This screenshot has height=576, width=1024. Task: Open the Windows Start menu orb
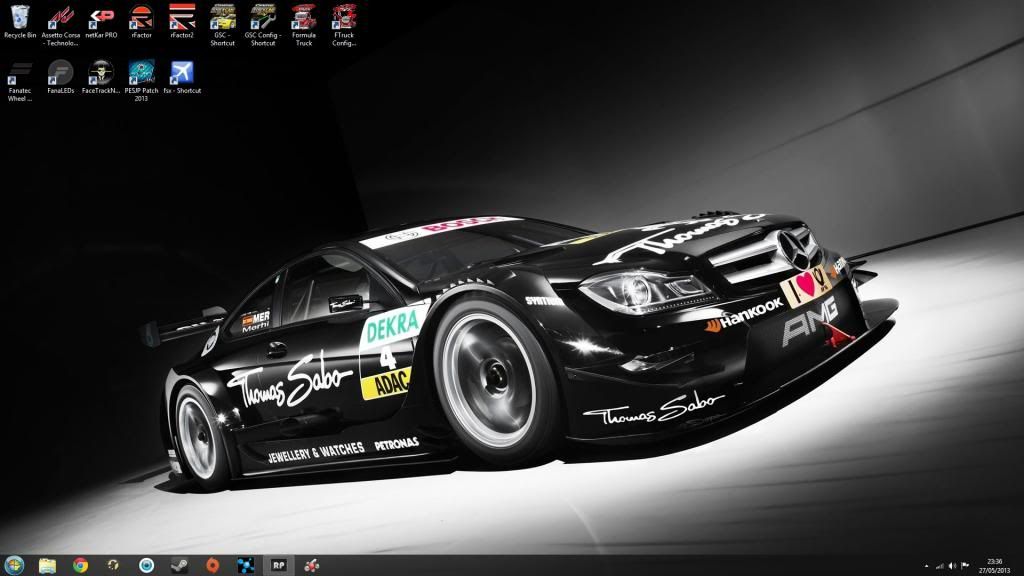(x=14, y=565)
